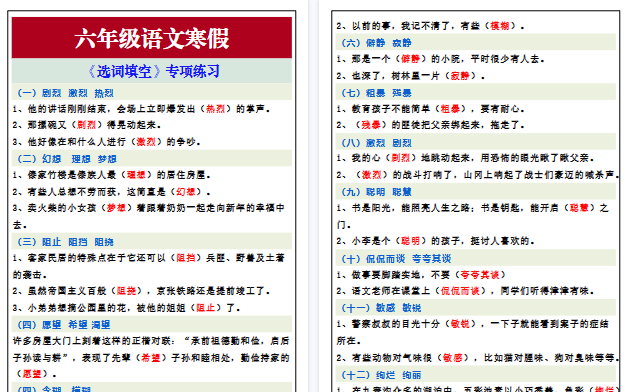Viewport: 632px width, 392px height.
Task: Select heading "(七) 粗暴 残暴"
Action: tap(376, 93)
